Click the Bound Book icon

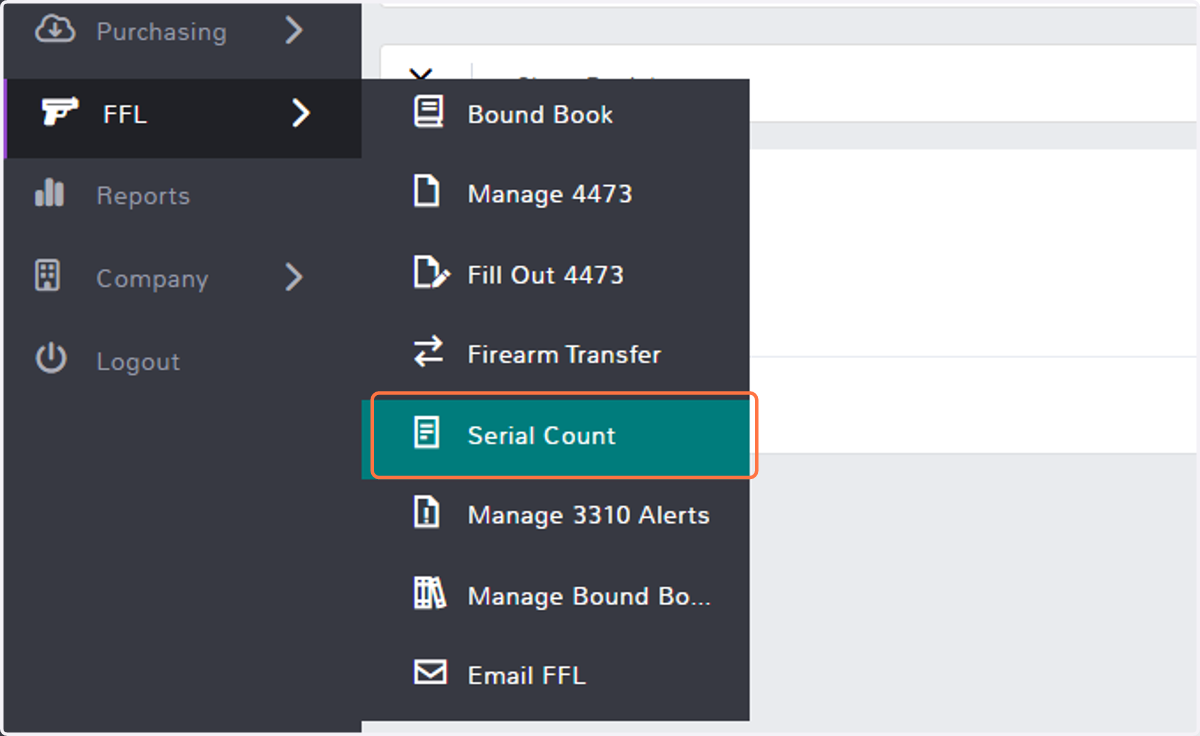point(428,112)
